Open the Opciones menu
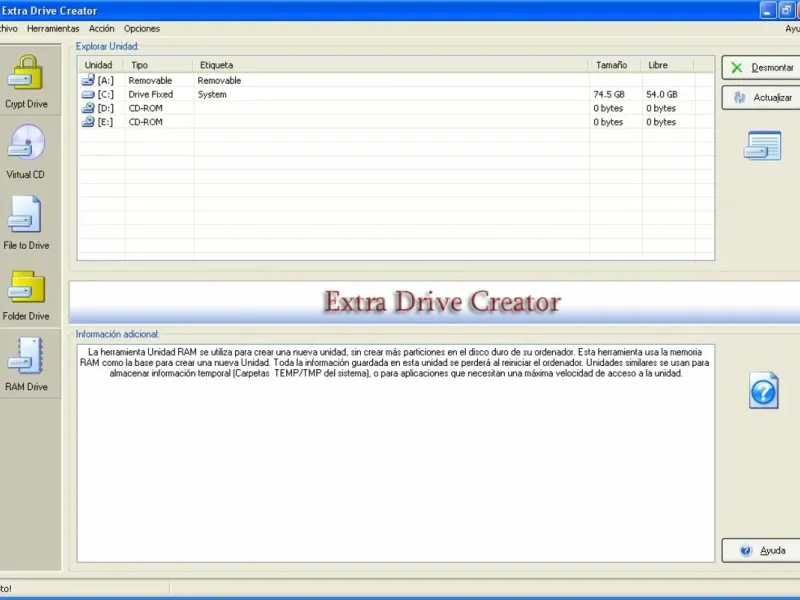 (x=142, y=29)
